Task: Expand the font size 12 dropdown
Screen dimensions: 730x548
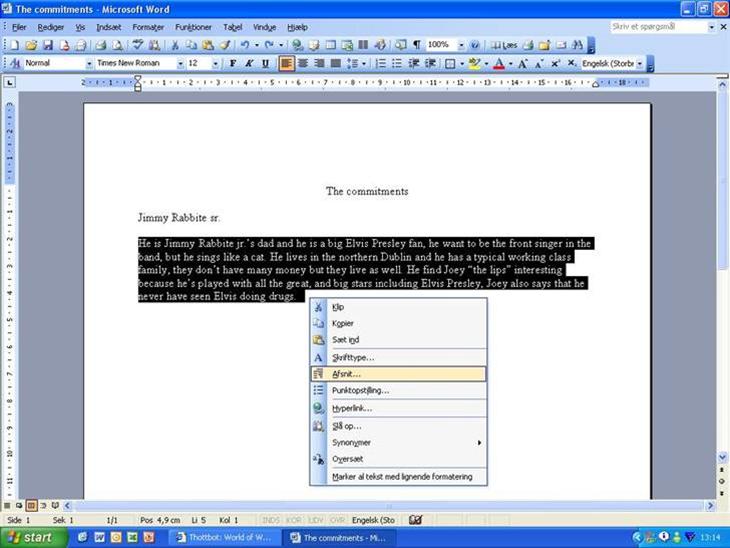Action: coord(217,63)
